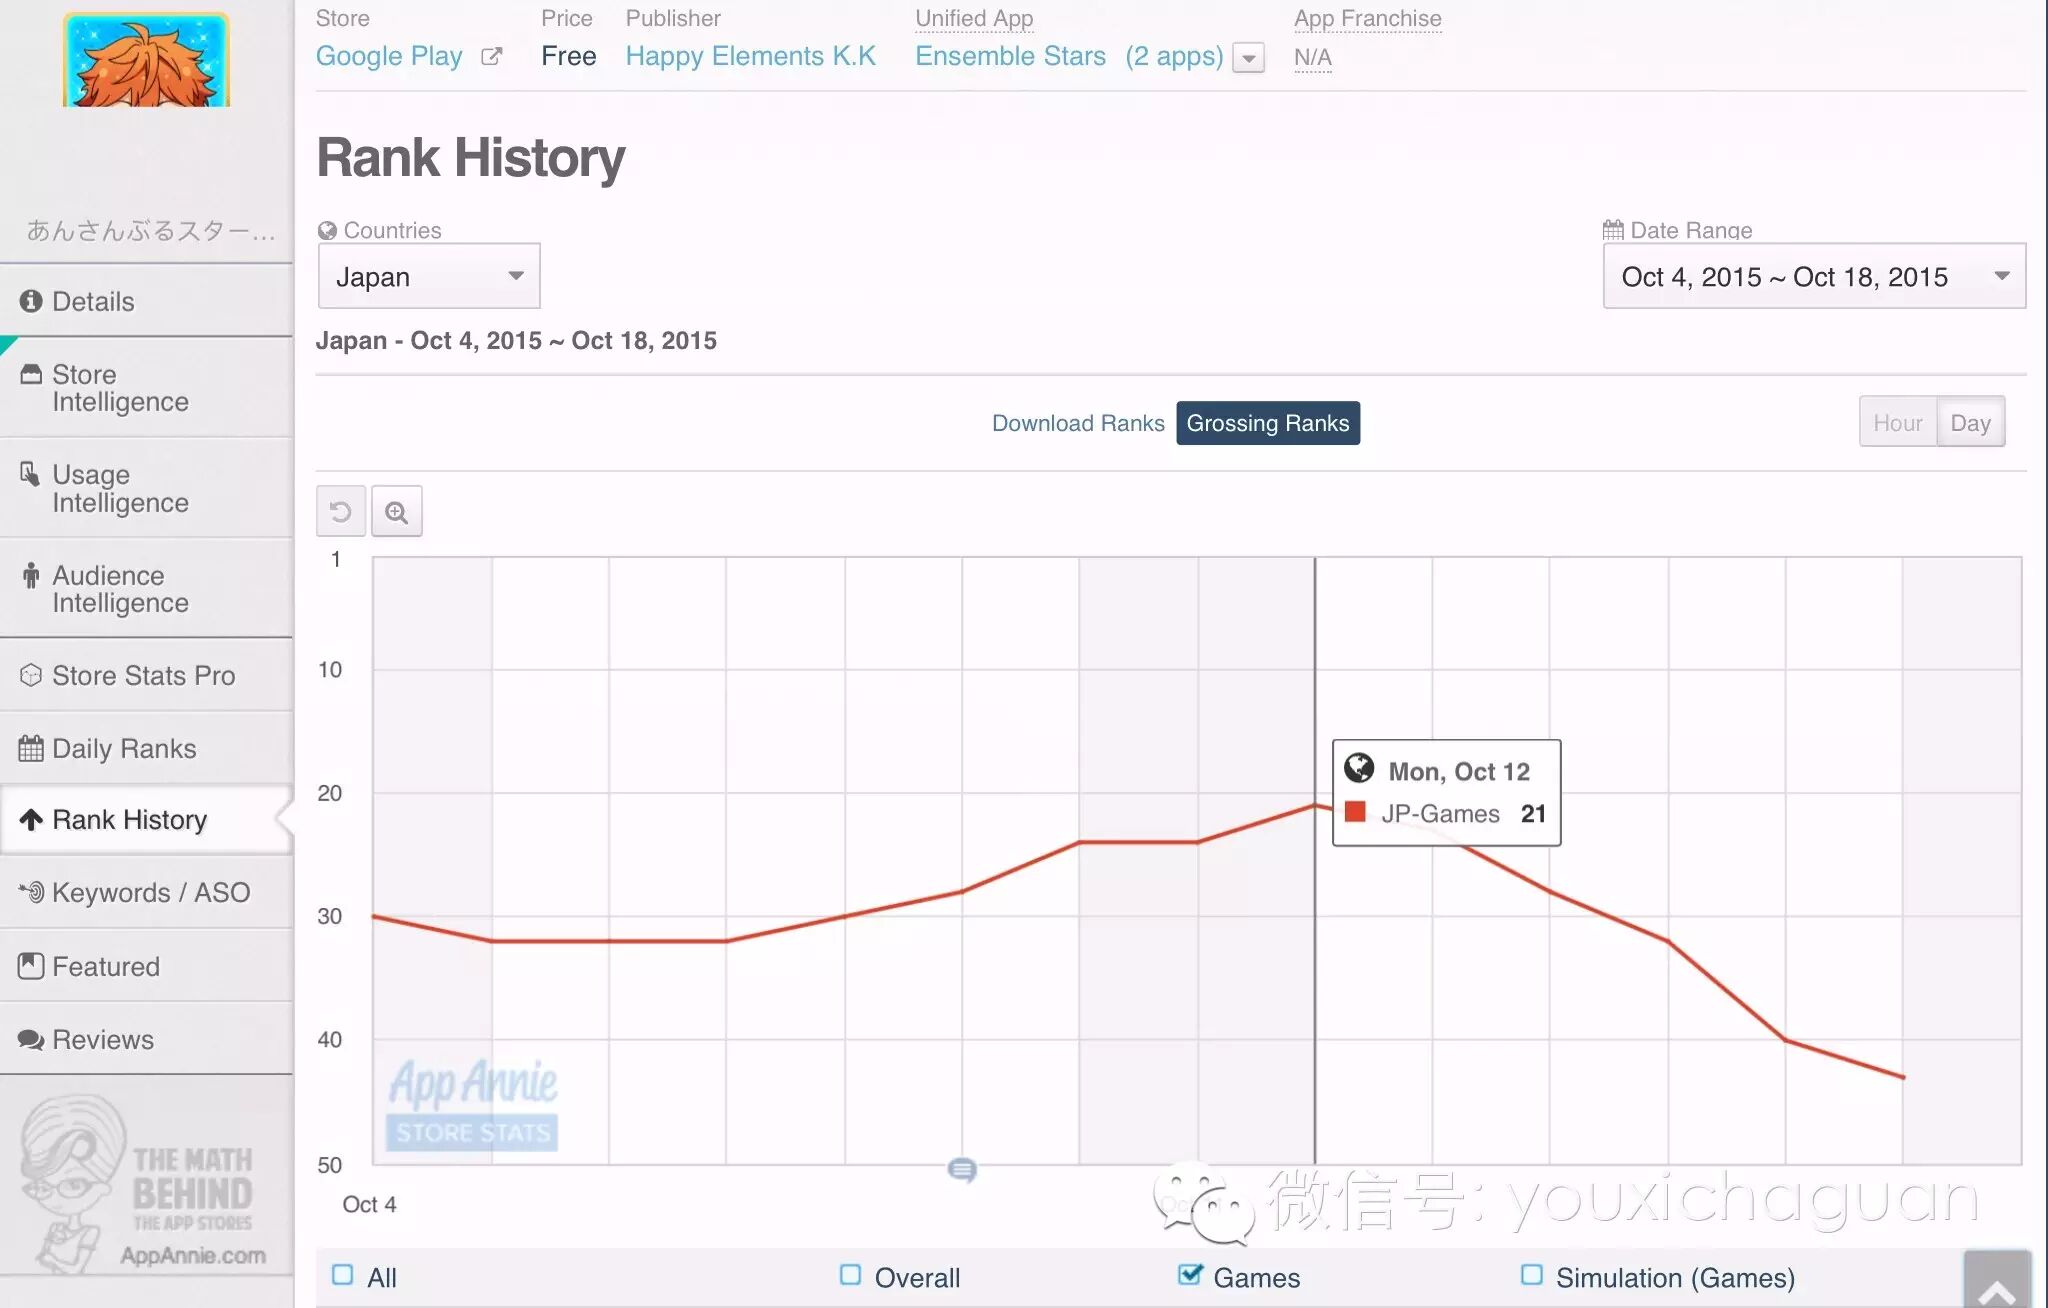Switch the chart to Hour view

(1897, 423)
